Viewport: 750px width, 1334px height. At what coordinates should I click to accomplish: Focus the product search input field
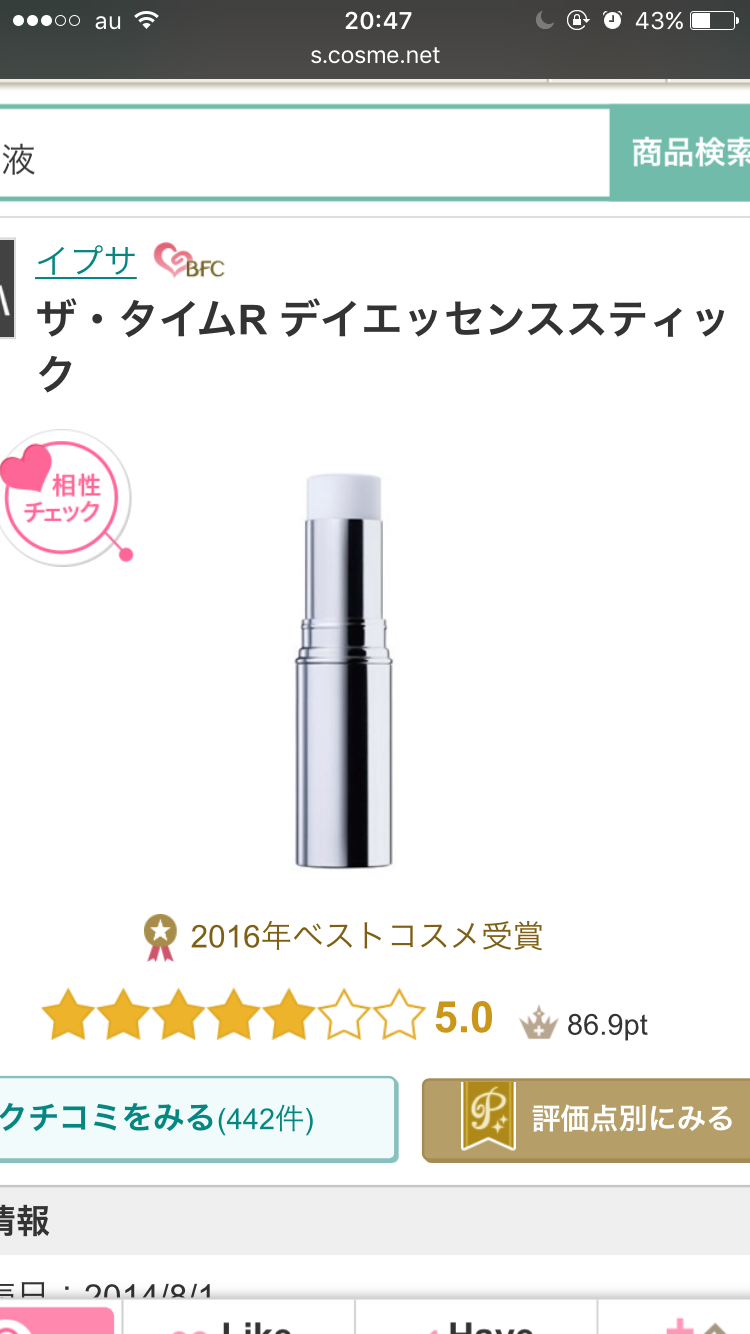[x=304, y=153]
